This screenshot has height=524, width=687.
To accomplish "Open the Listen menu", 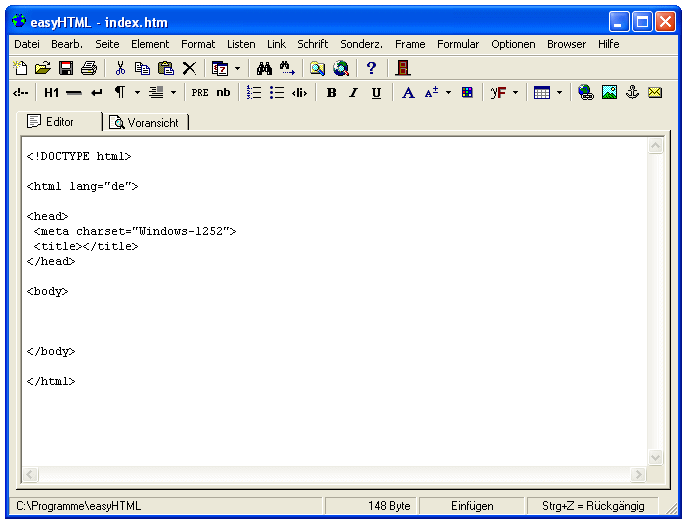I will point(241,44).
